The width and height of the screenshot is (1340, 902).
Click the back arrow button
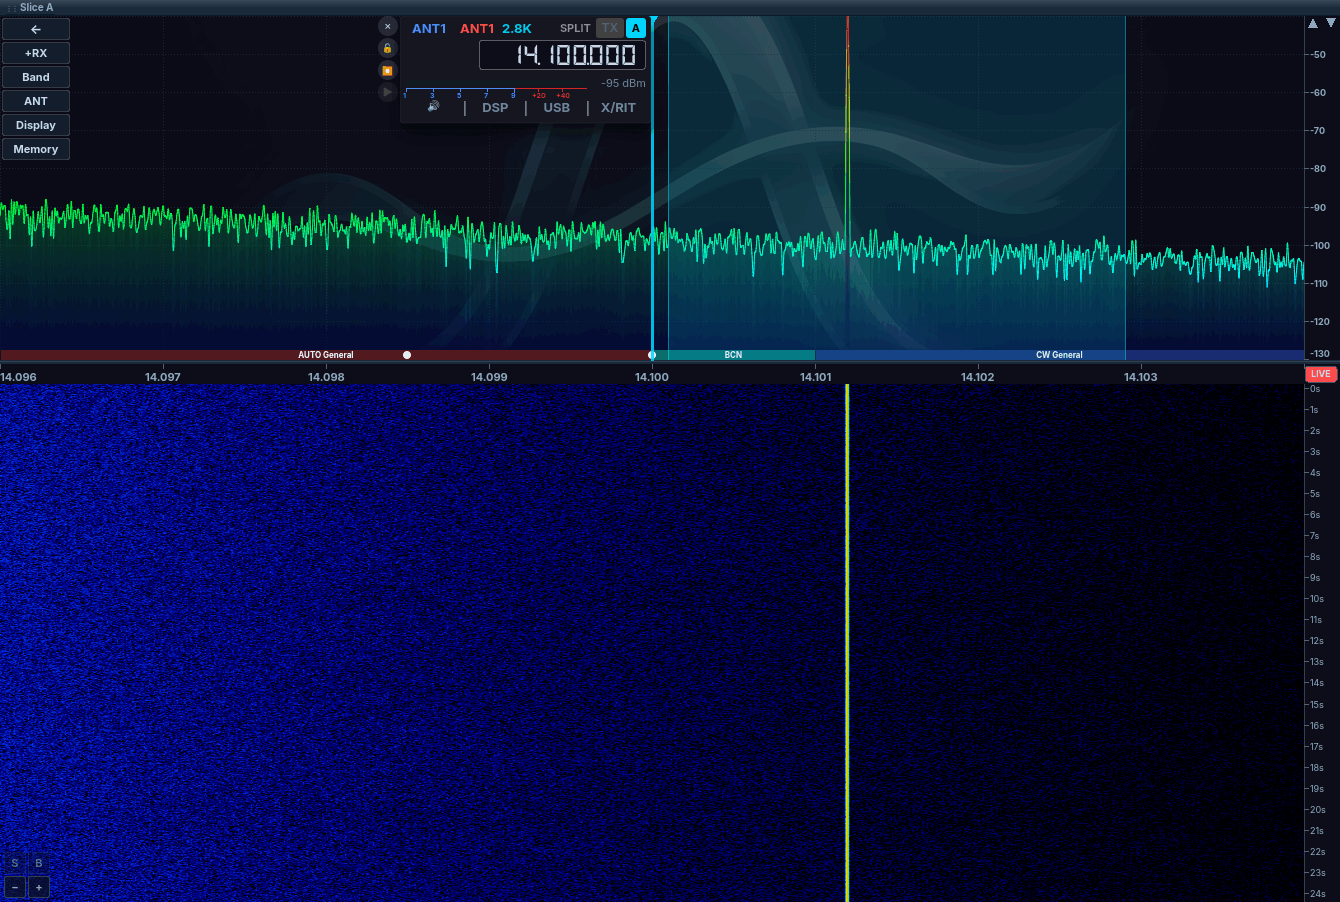point(36,29)
